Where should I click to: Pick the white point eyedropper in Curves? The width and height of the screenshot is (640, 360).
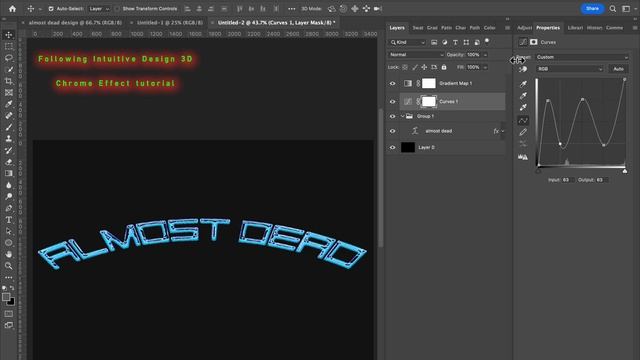point(523,107)
